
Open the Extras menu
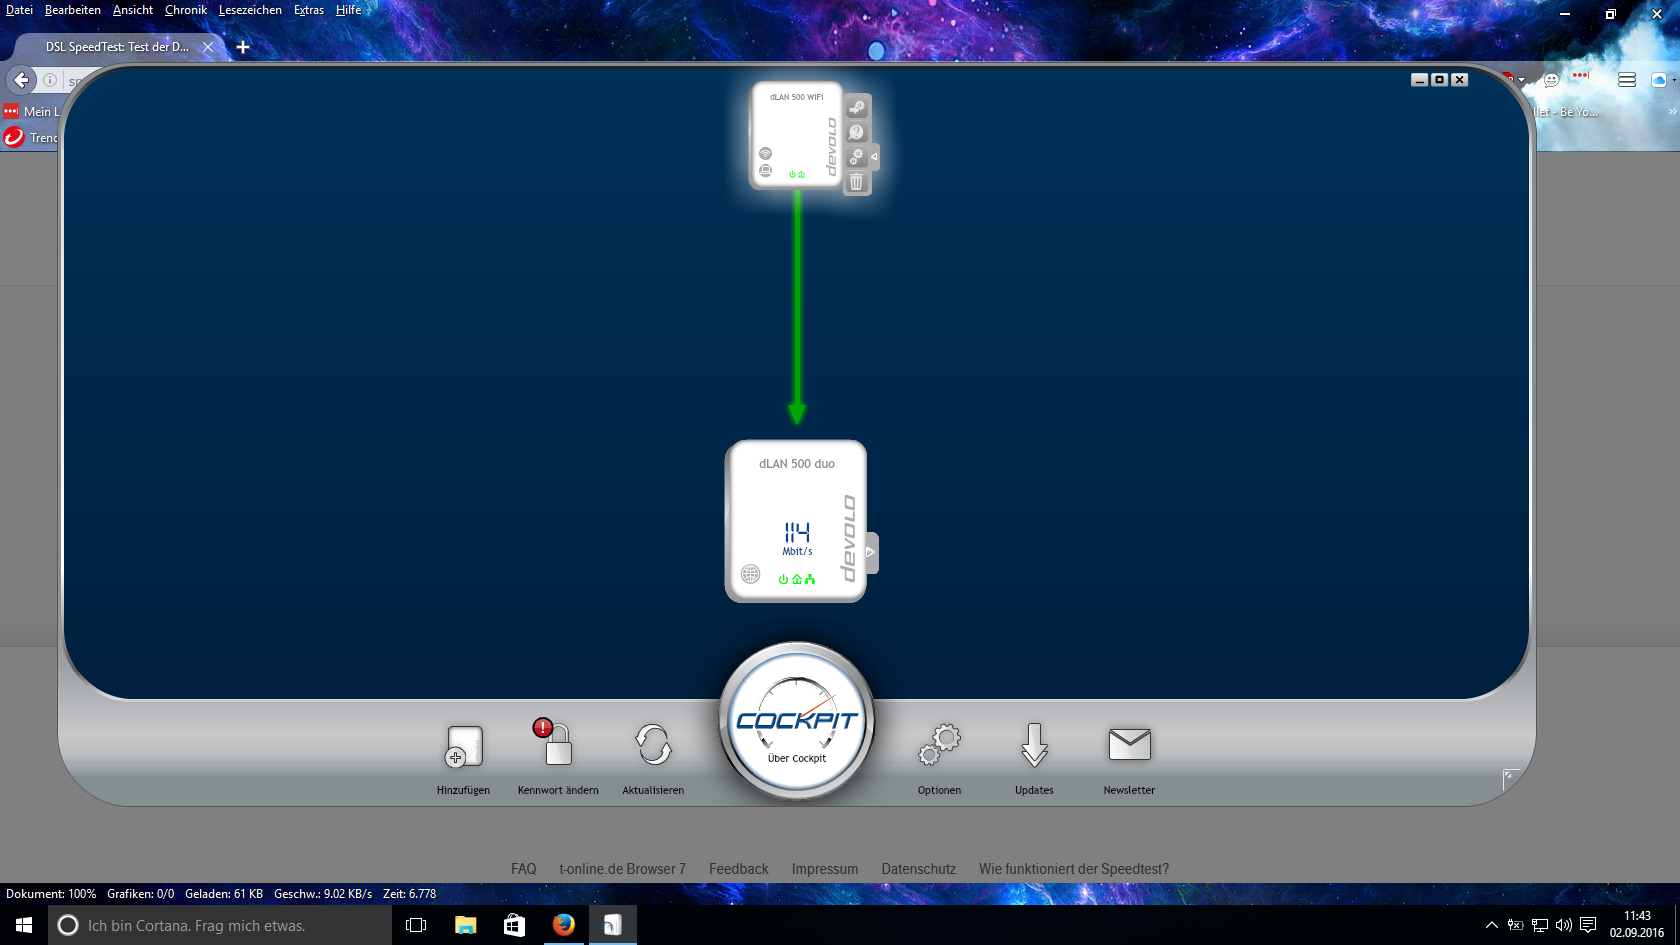309,10
